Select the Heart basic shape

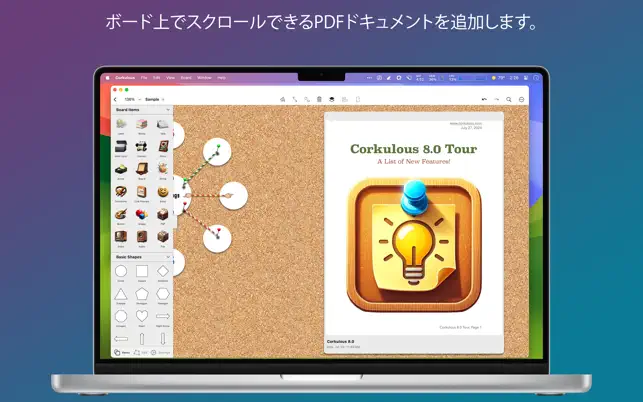coord(142,316)
